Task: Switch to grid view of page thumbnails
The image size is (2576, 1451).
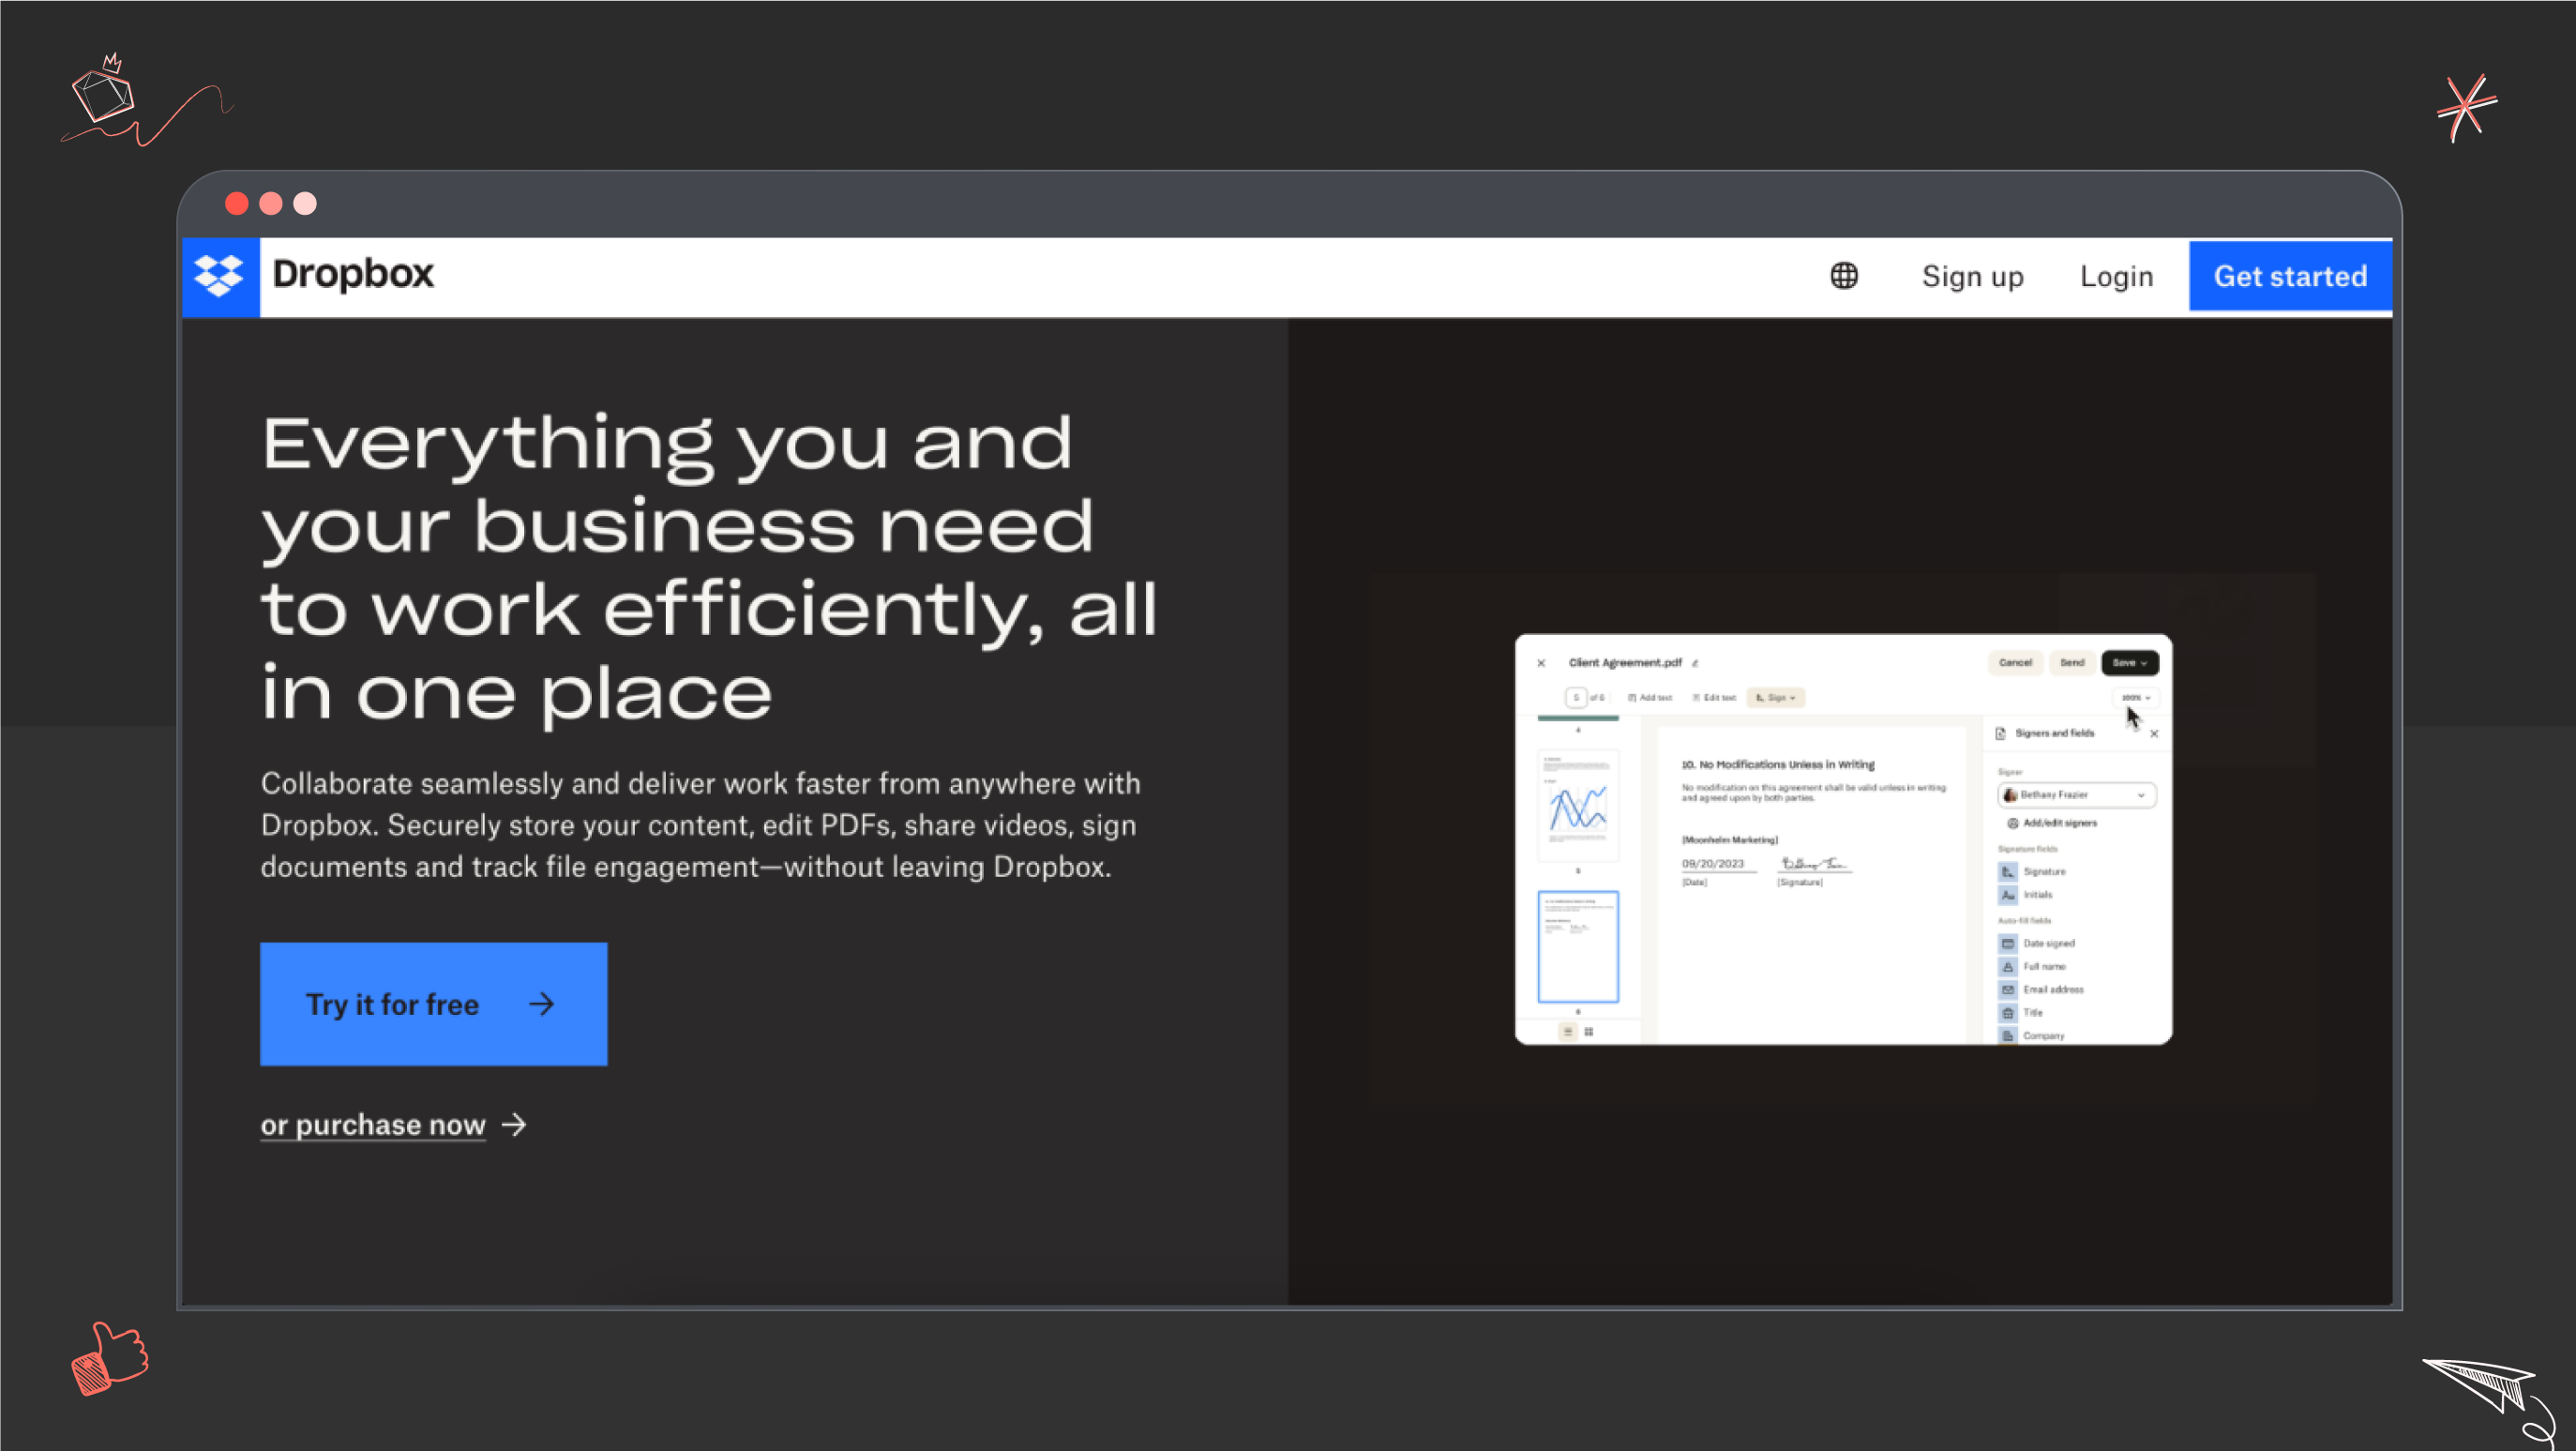Action: 1589,1032
